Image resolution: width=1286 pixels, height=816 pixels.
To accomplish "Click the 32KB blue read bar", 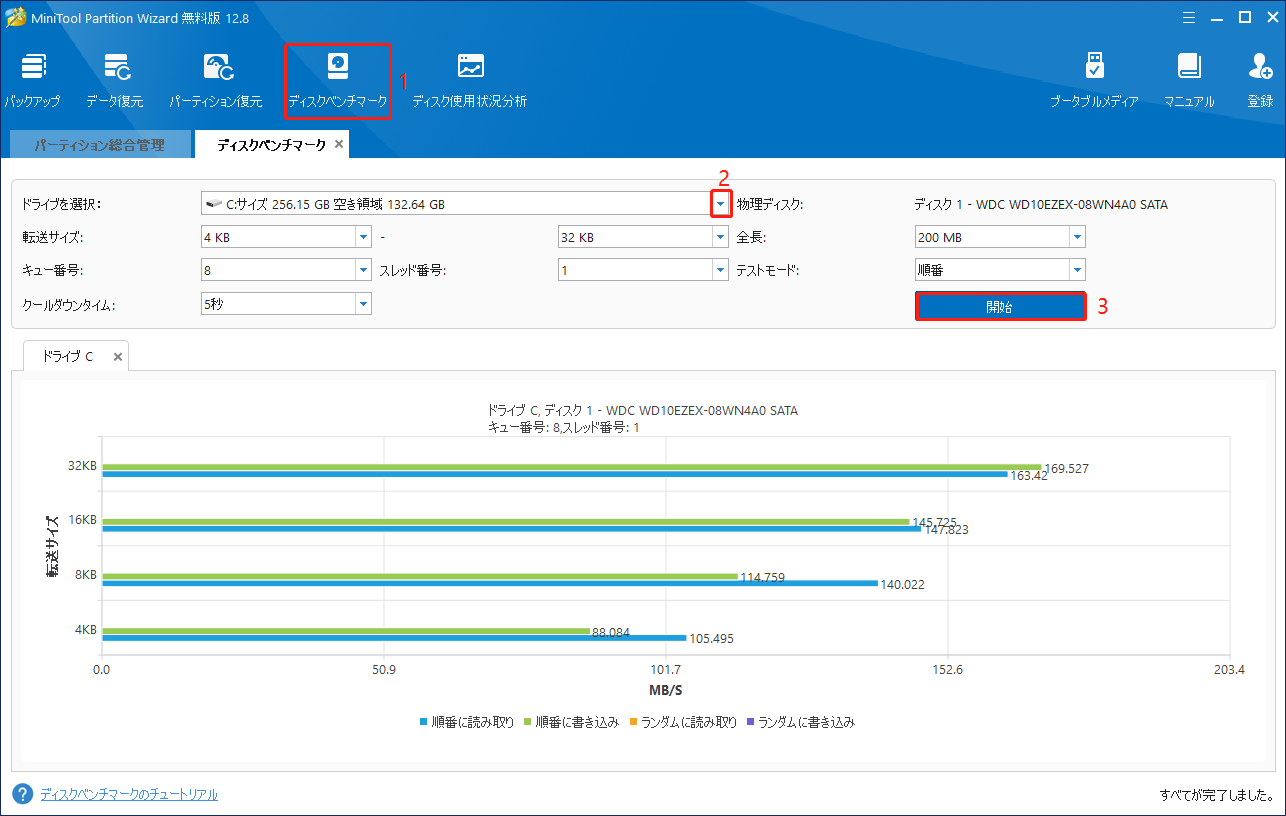I will pyautogui.click(x=555, y=474).
